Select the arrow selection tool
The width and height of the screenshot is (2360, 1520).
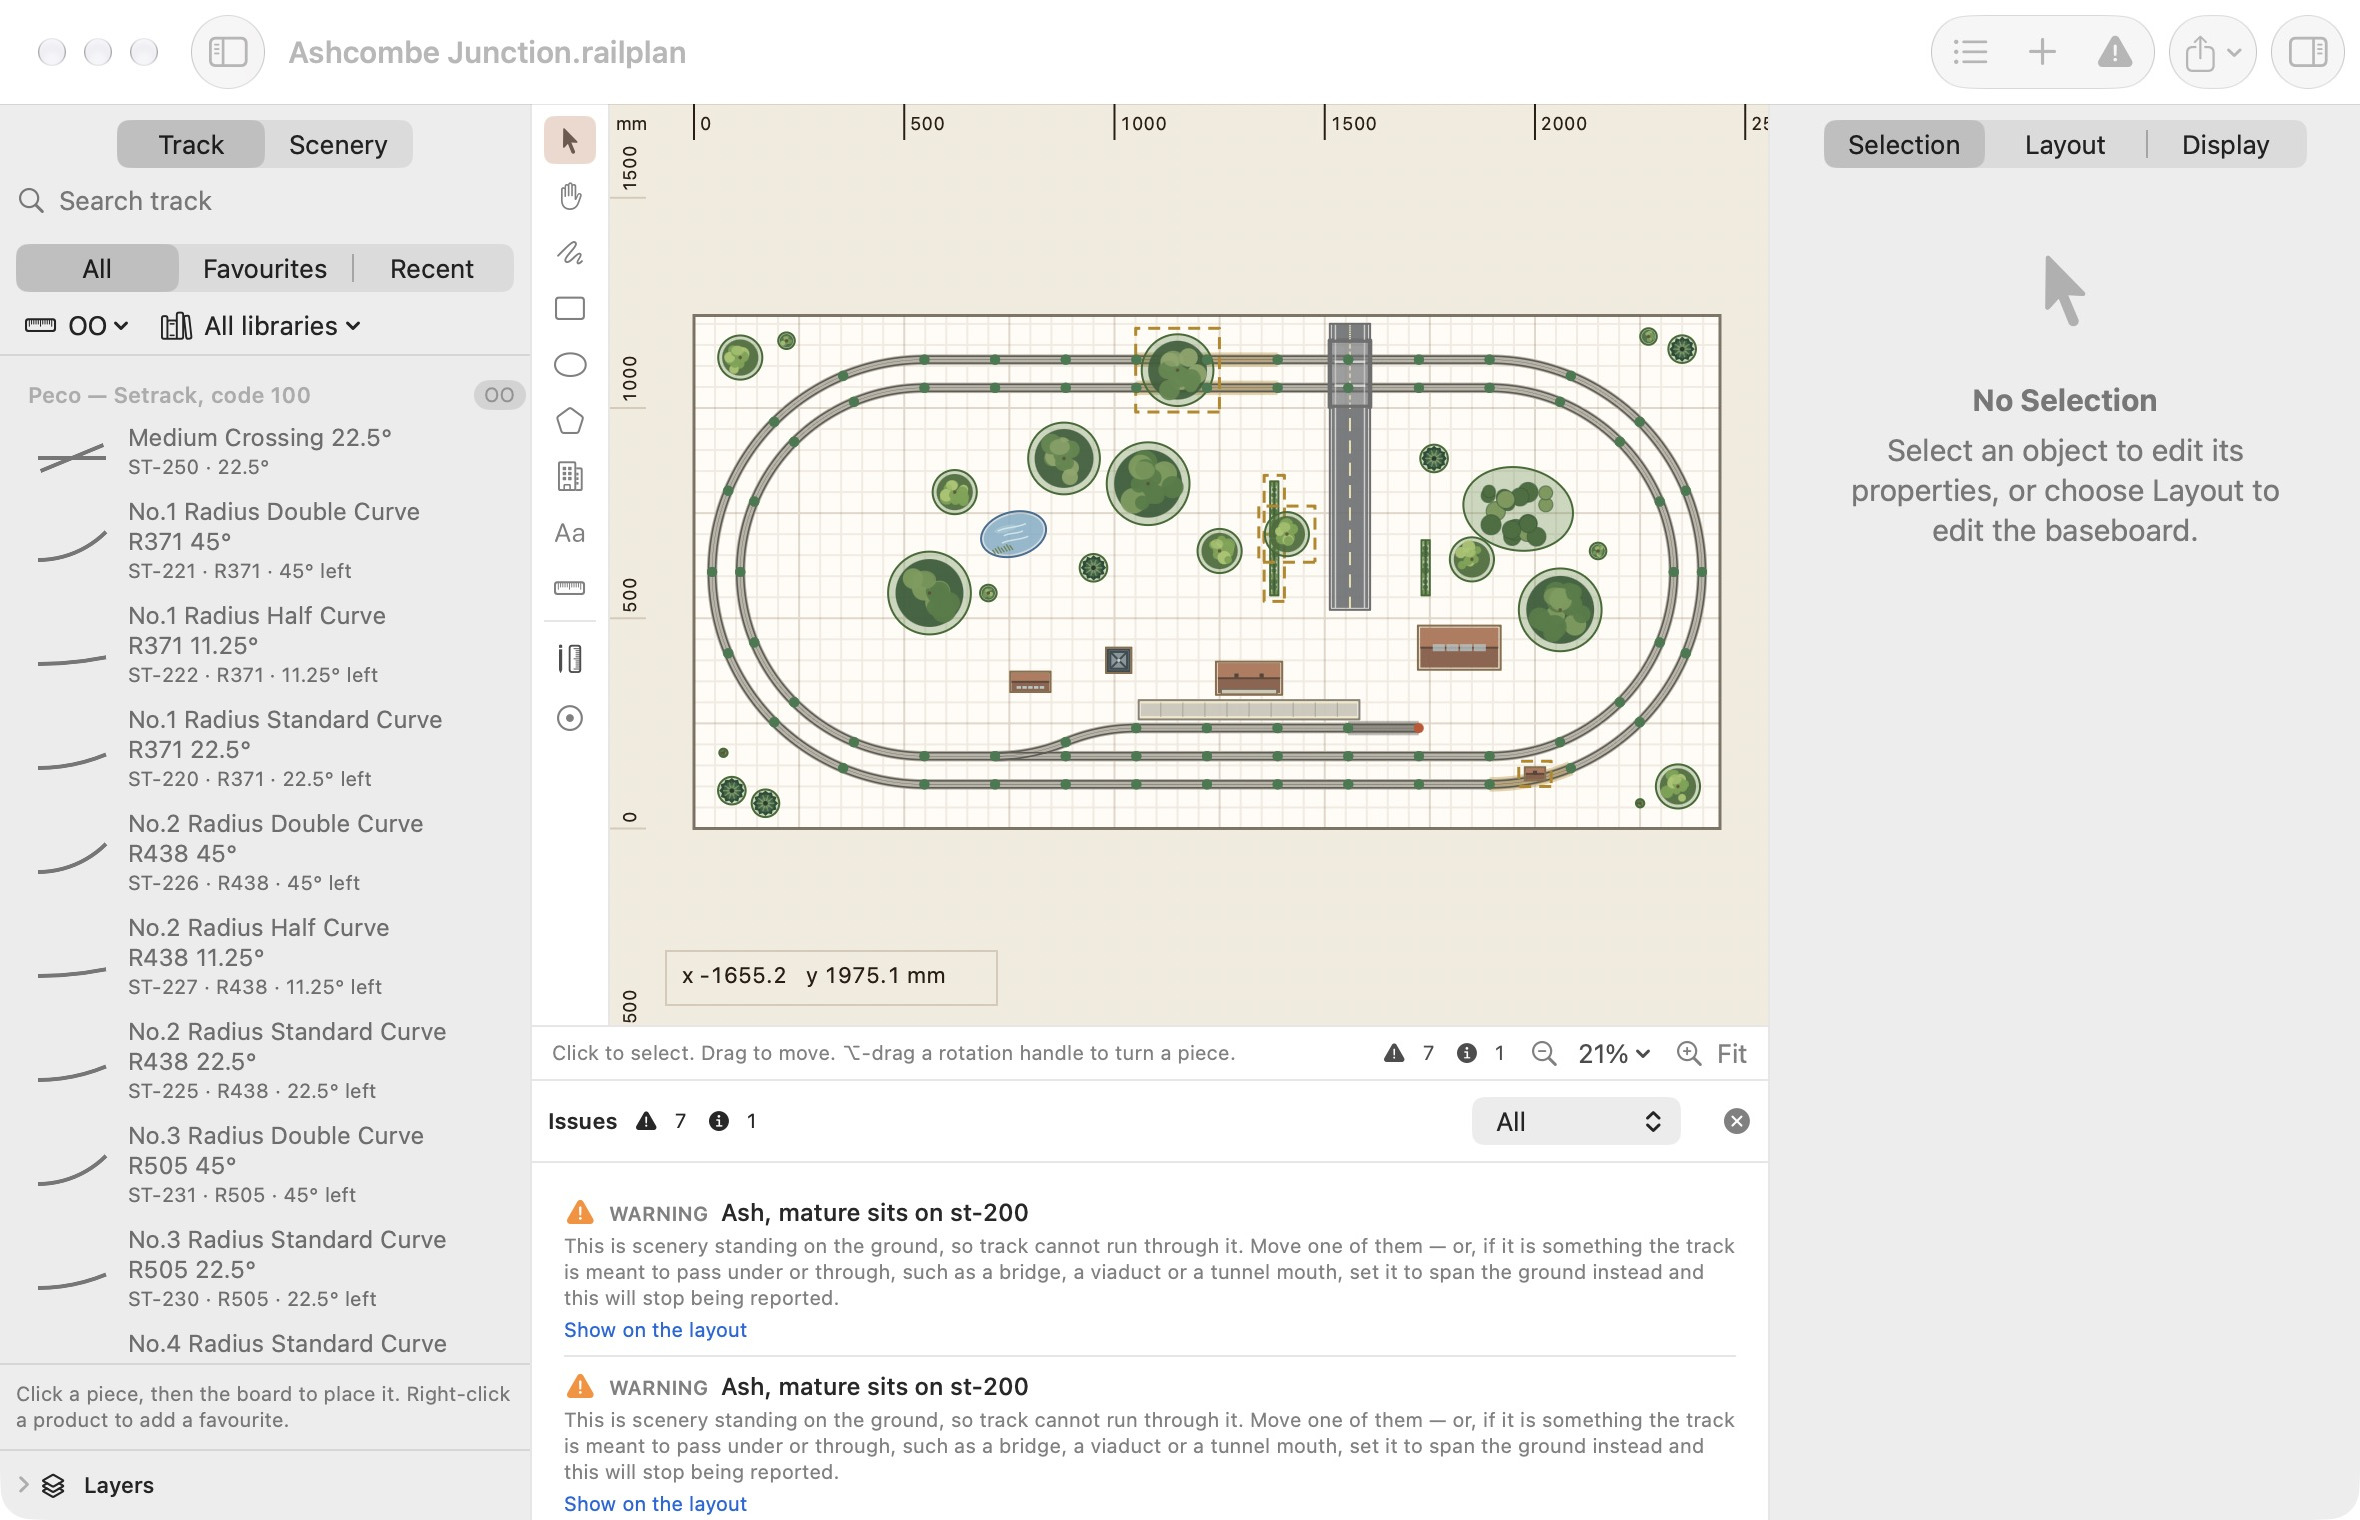(x=570, y=141)
